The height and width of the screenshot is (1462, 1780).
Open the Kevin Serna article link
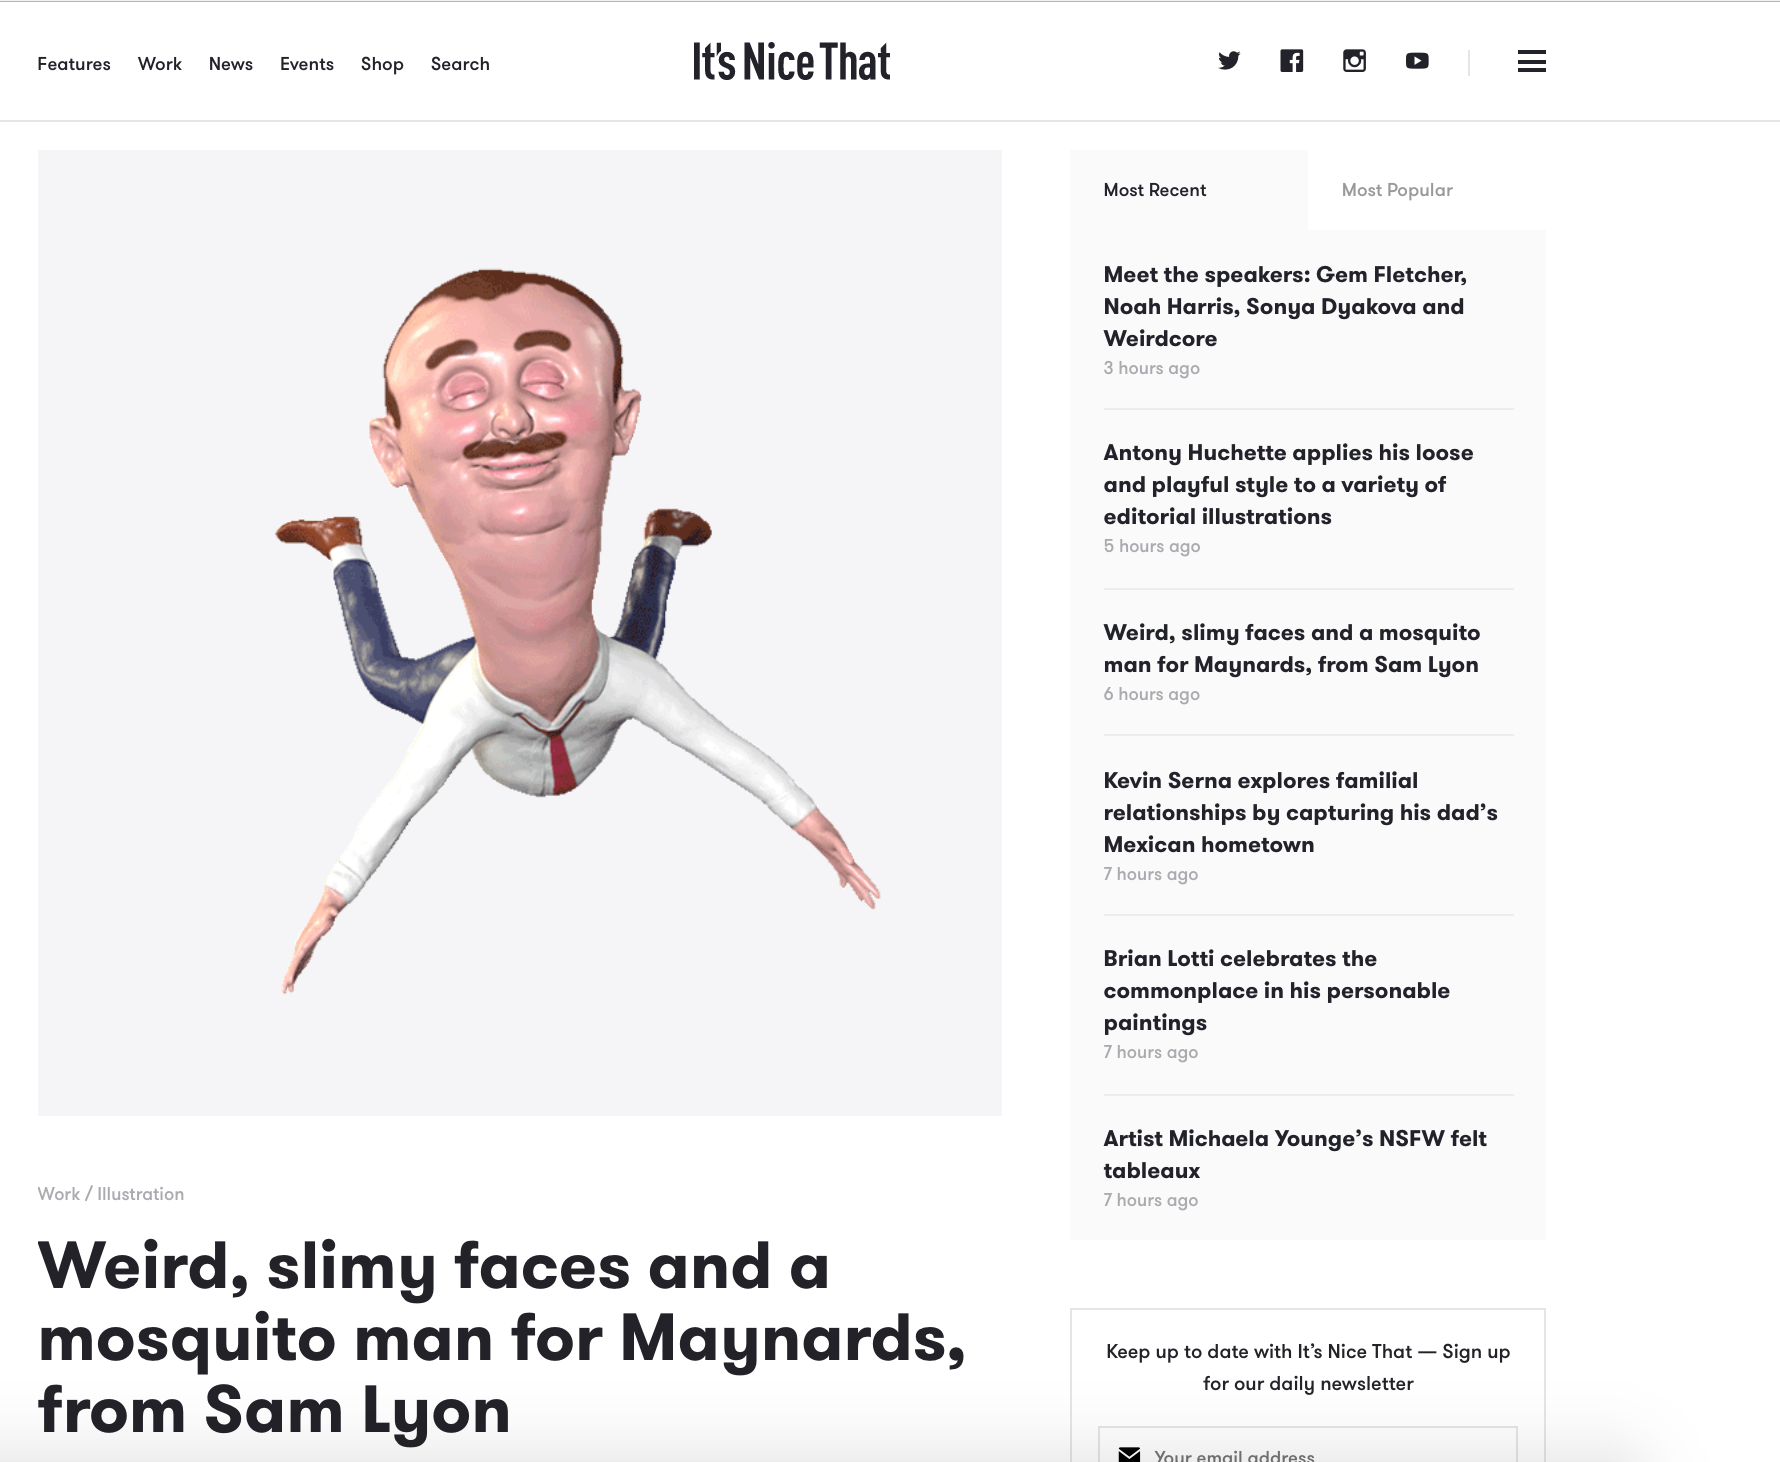[x=1300, y=812]
